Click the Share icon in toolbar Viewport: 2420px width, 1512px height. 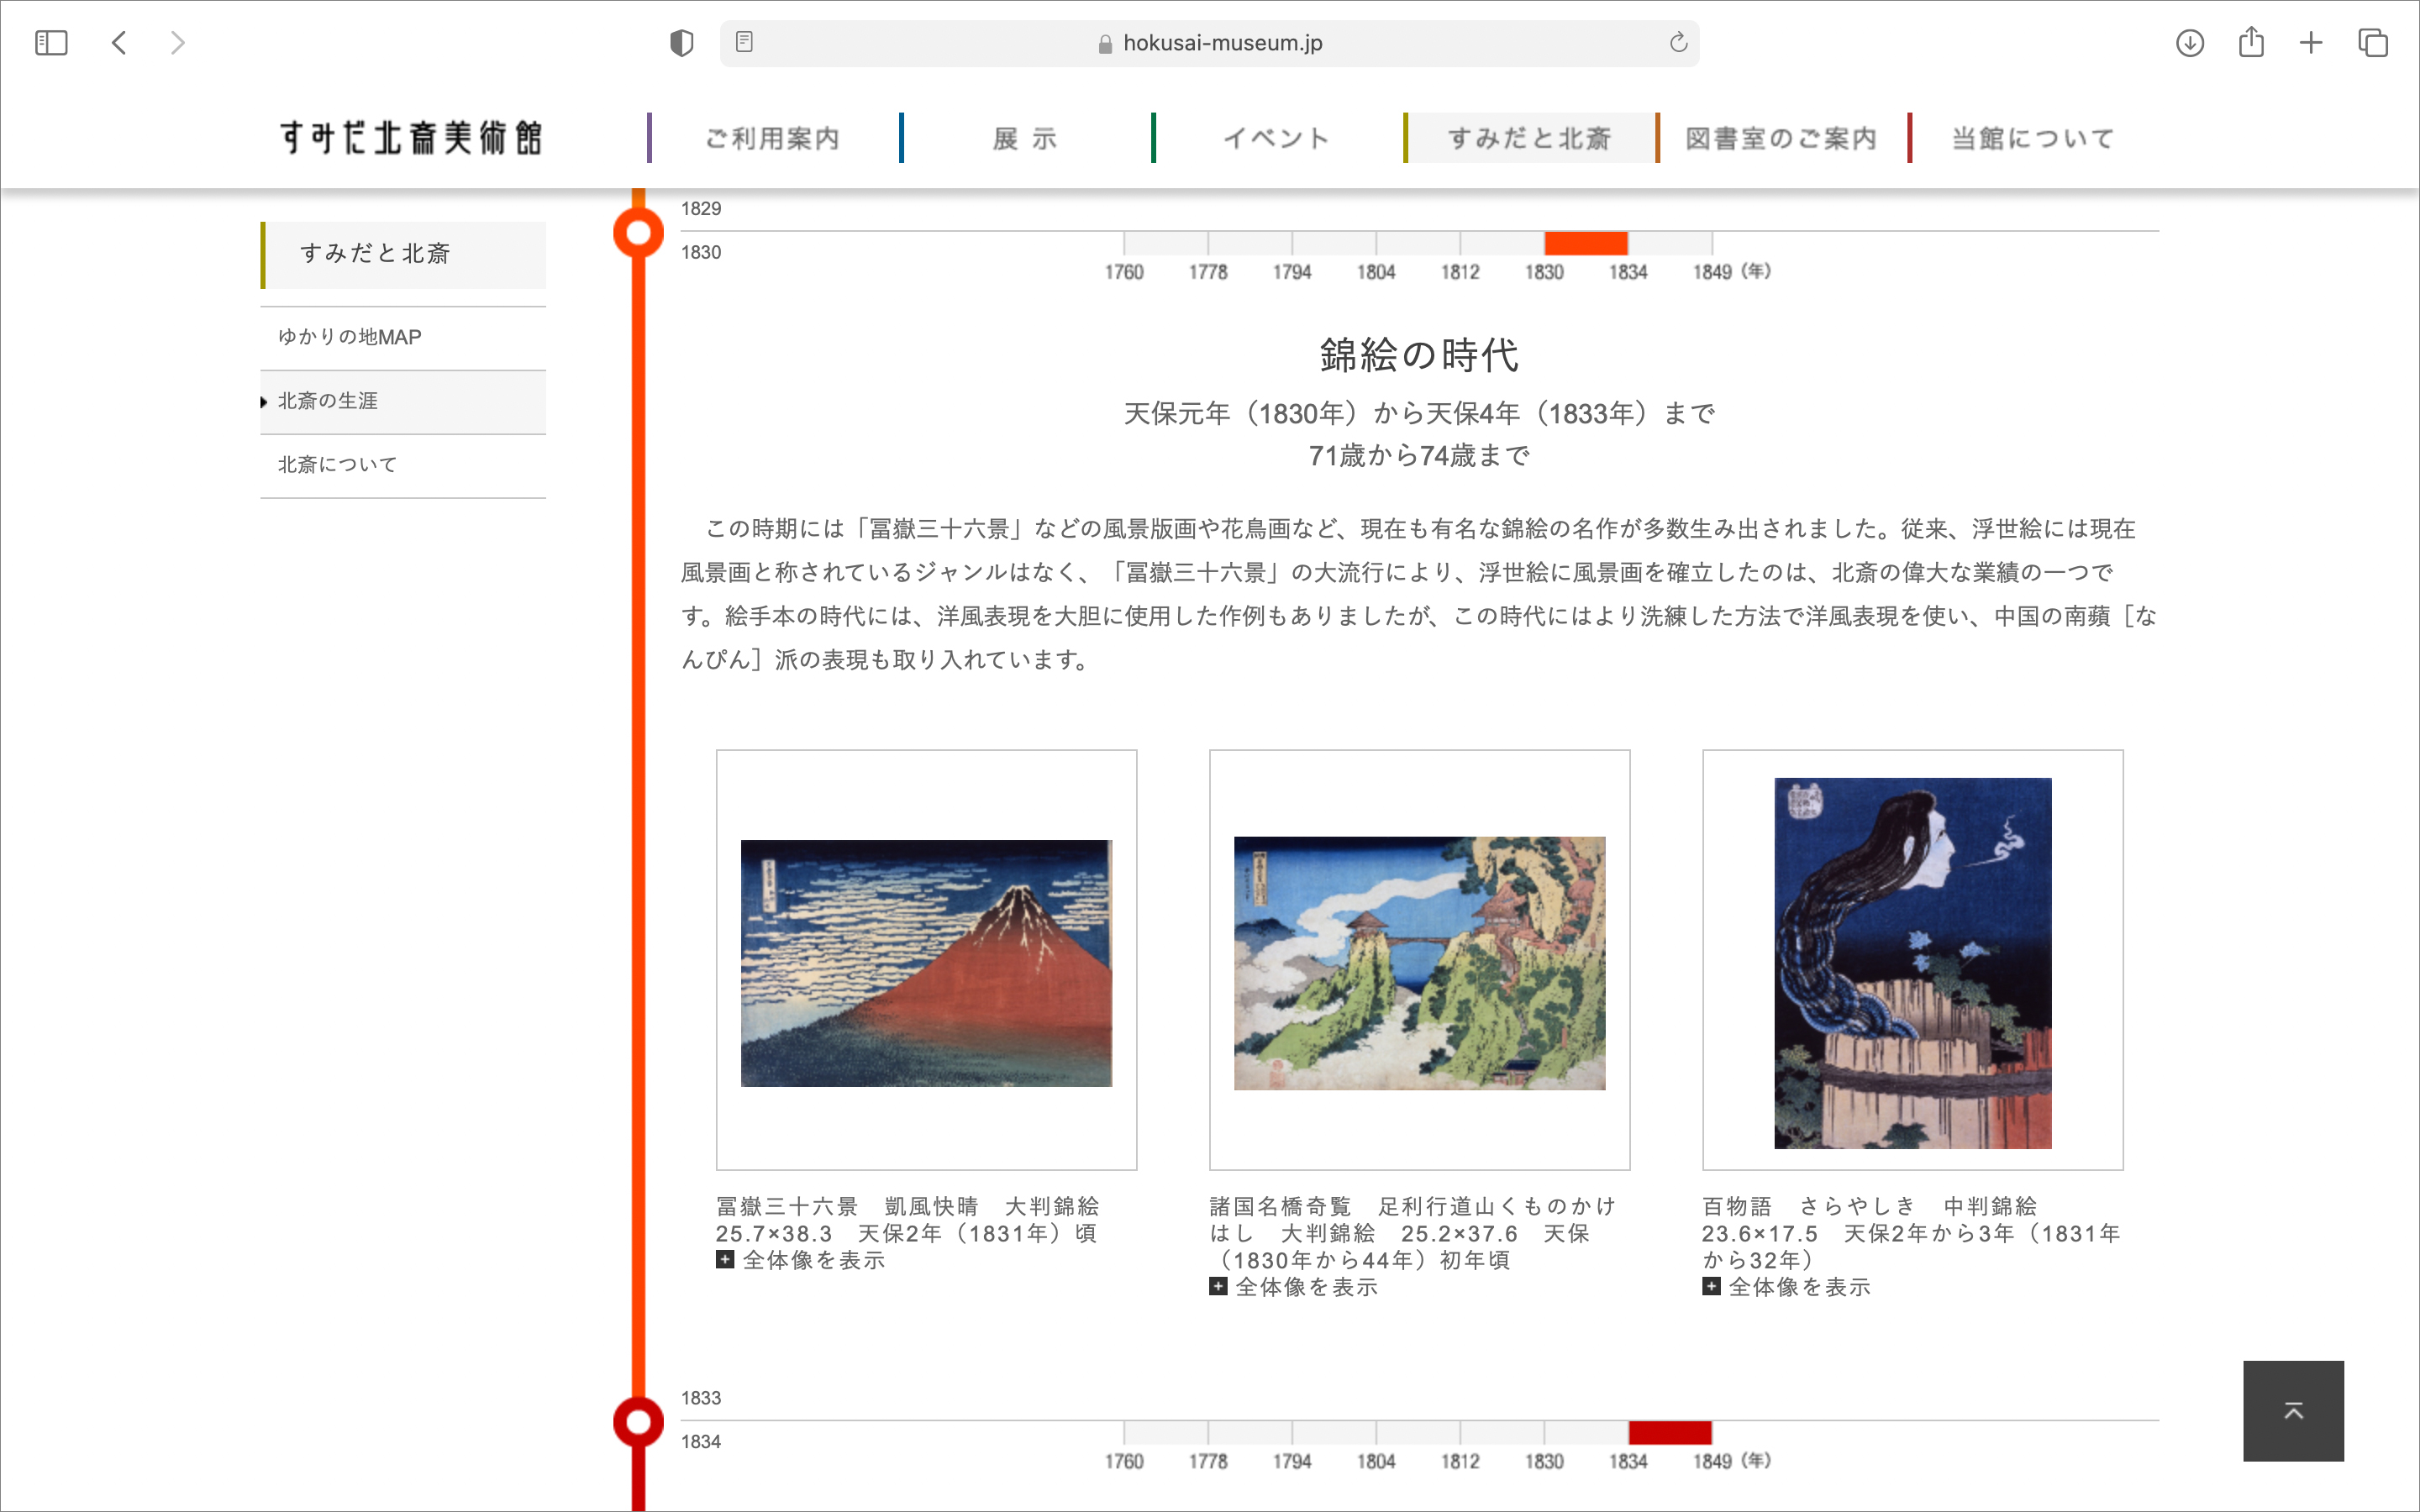[x=2251, y=42]
